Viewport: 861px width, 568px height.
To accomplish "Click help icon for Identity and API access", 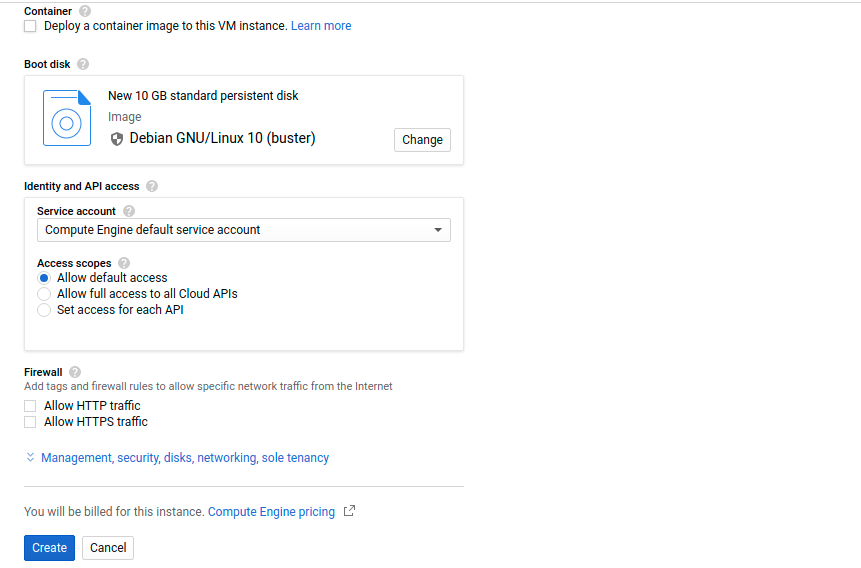I will (x=152, y=186).
